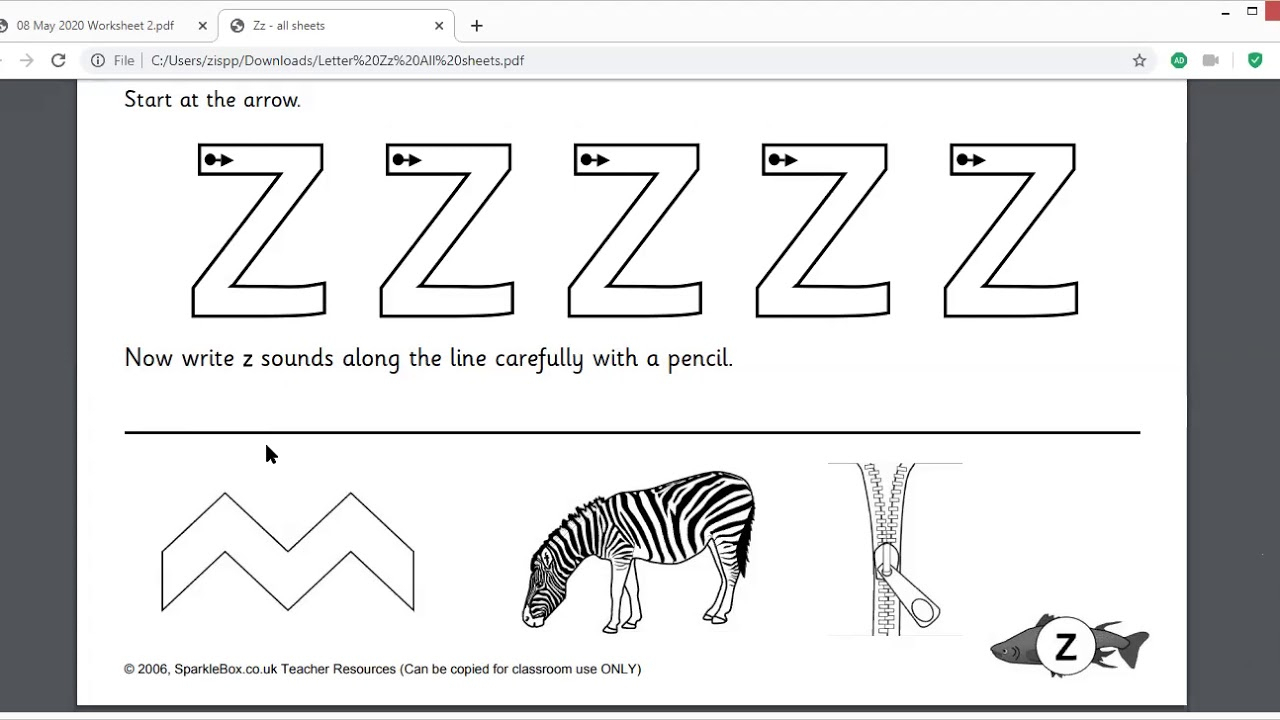This screenshot has width=1280, height=720.
Task: Click the zebra picture on worksheet
Action: coord(638,551)
